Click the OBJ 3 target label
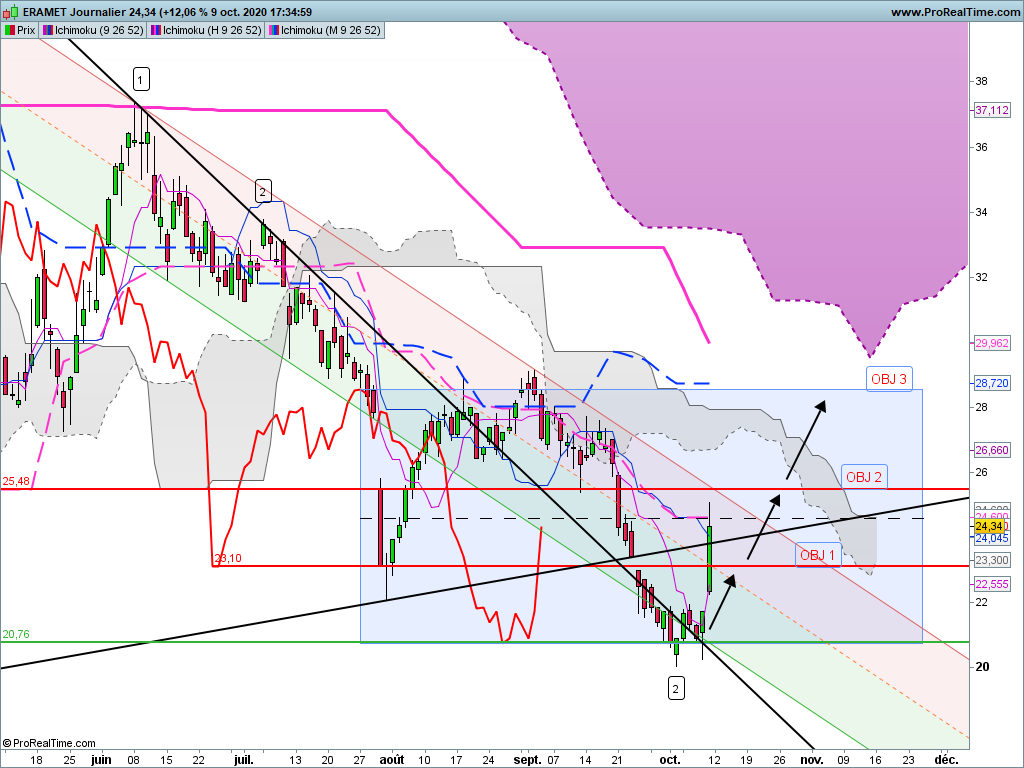 point(889,379)
